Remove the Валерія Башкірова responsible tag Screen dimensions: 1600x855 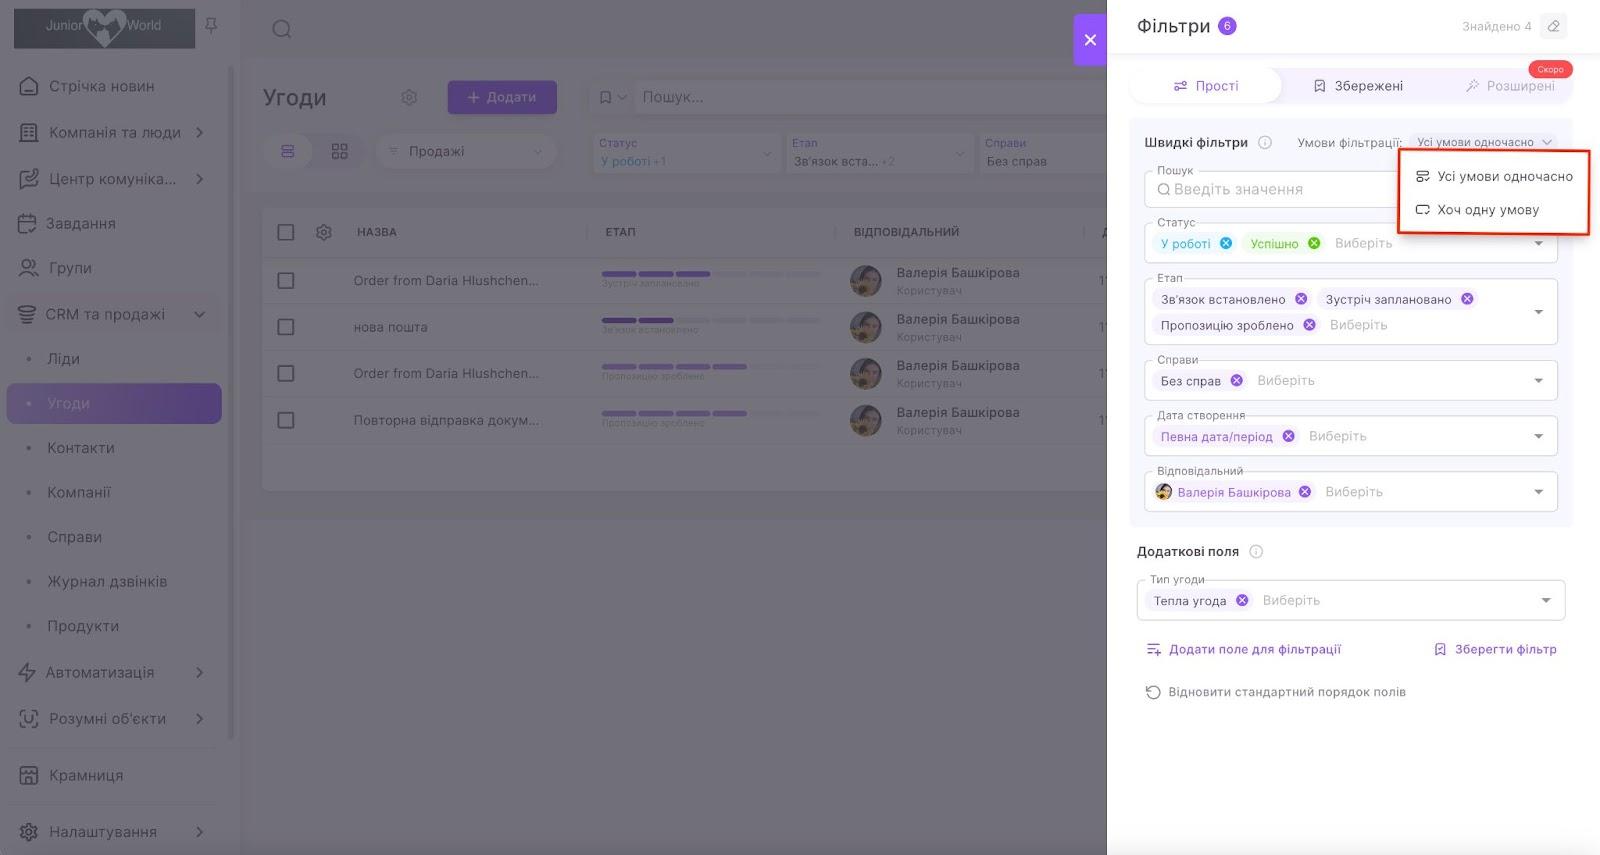[x=1305, y=492]
